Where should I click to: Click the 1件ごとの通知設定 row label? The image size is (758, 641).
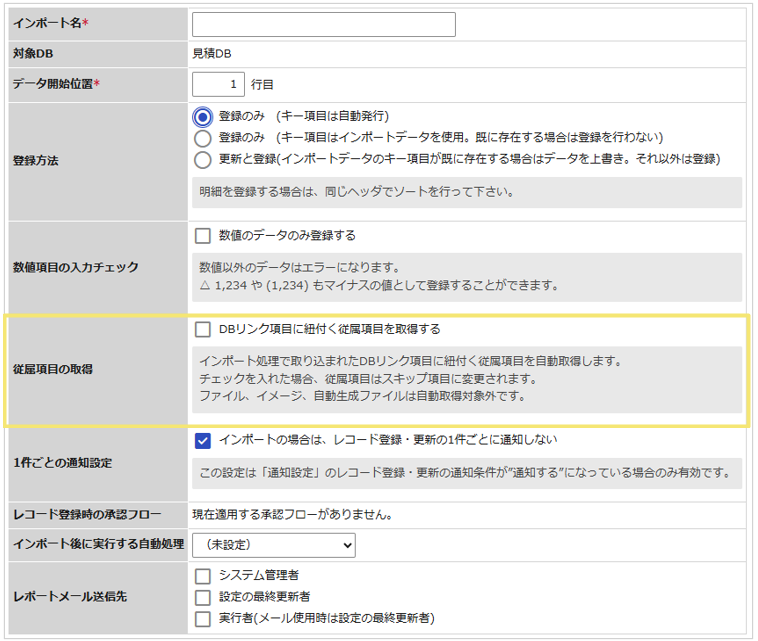(x=62, y=463)
